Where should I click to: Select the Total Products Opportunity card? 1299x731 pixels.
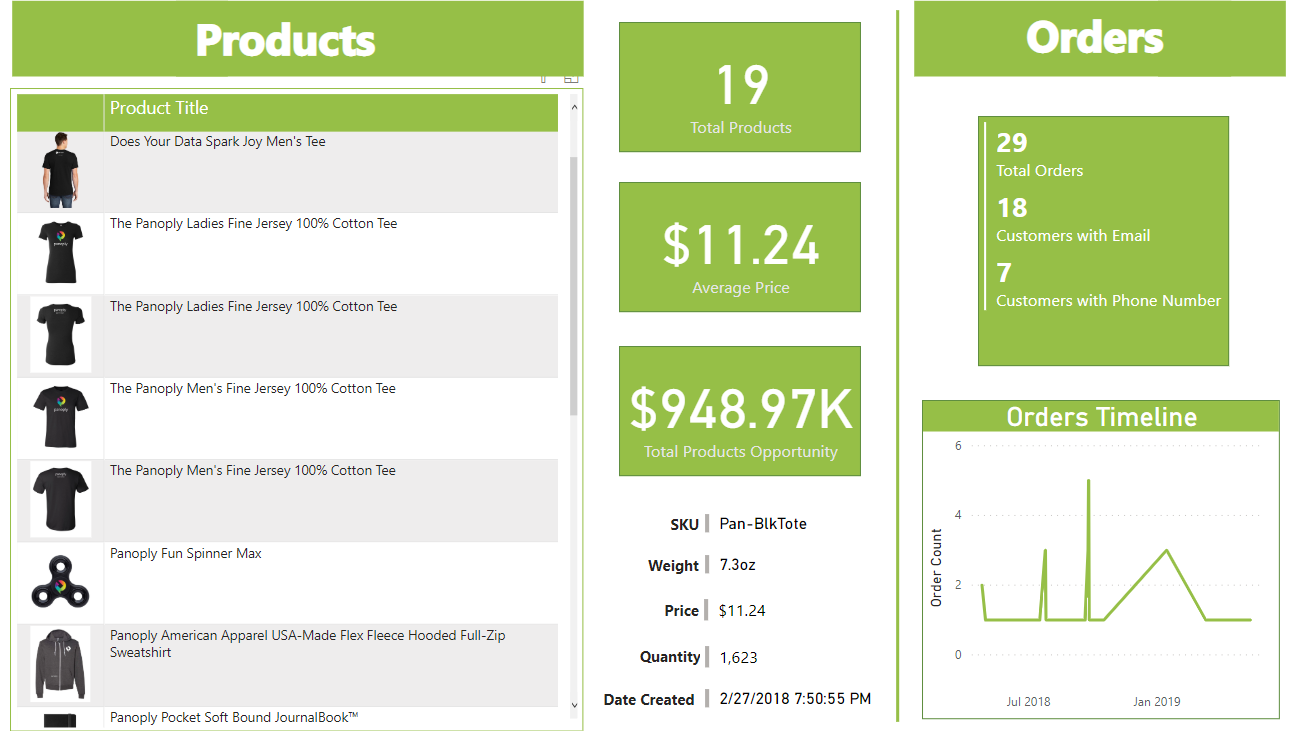tap(740, 412)
